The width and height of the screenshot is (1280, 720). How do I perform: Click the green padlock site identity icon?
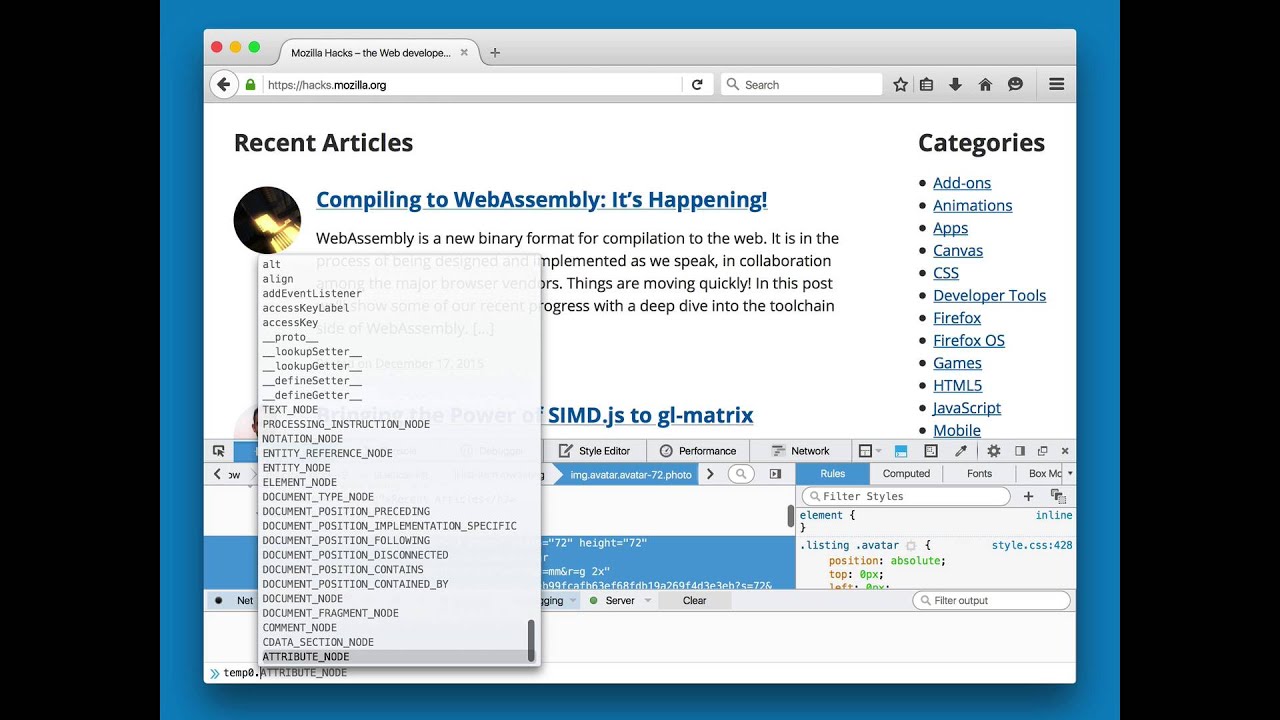(x=250, y=85)
